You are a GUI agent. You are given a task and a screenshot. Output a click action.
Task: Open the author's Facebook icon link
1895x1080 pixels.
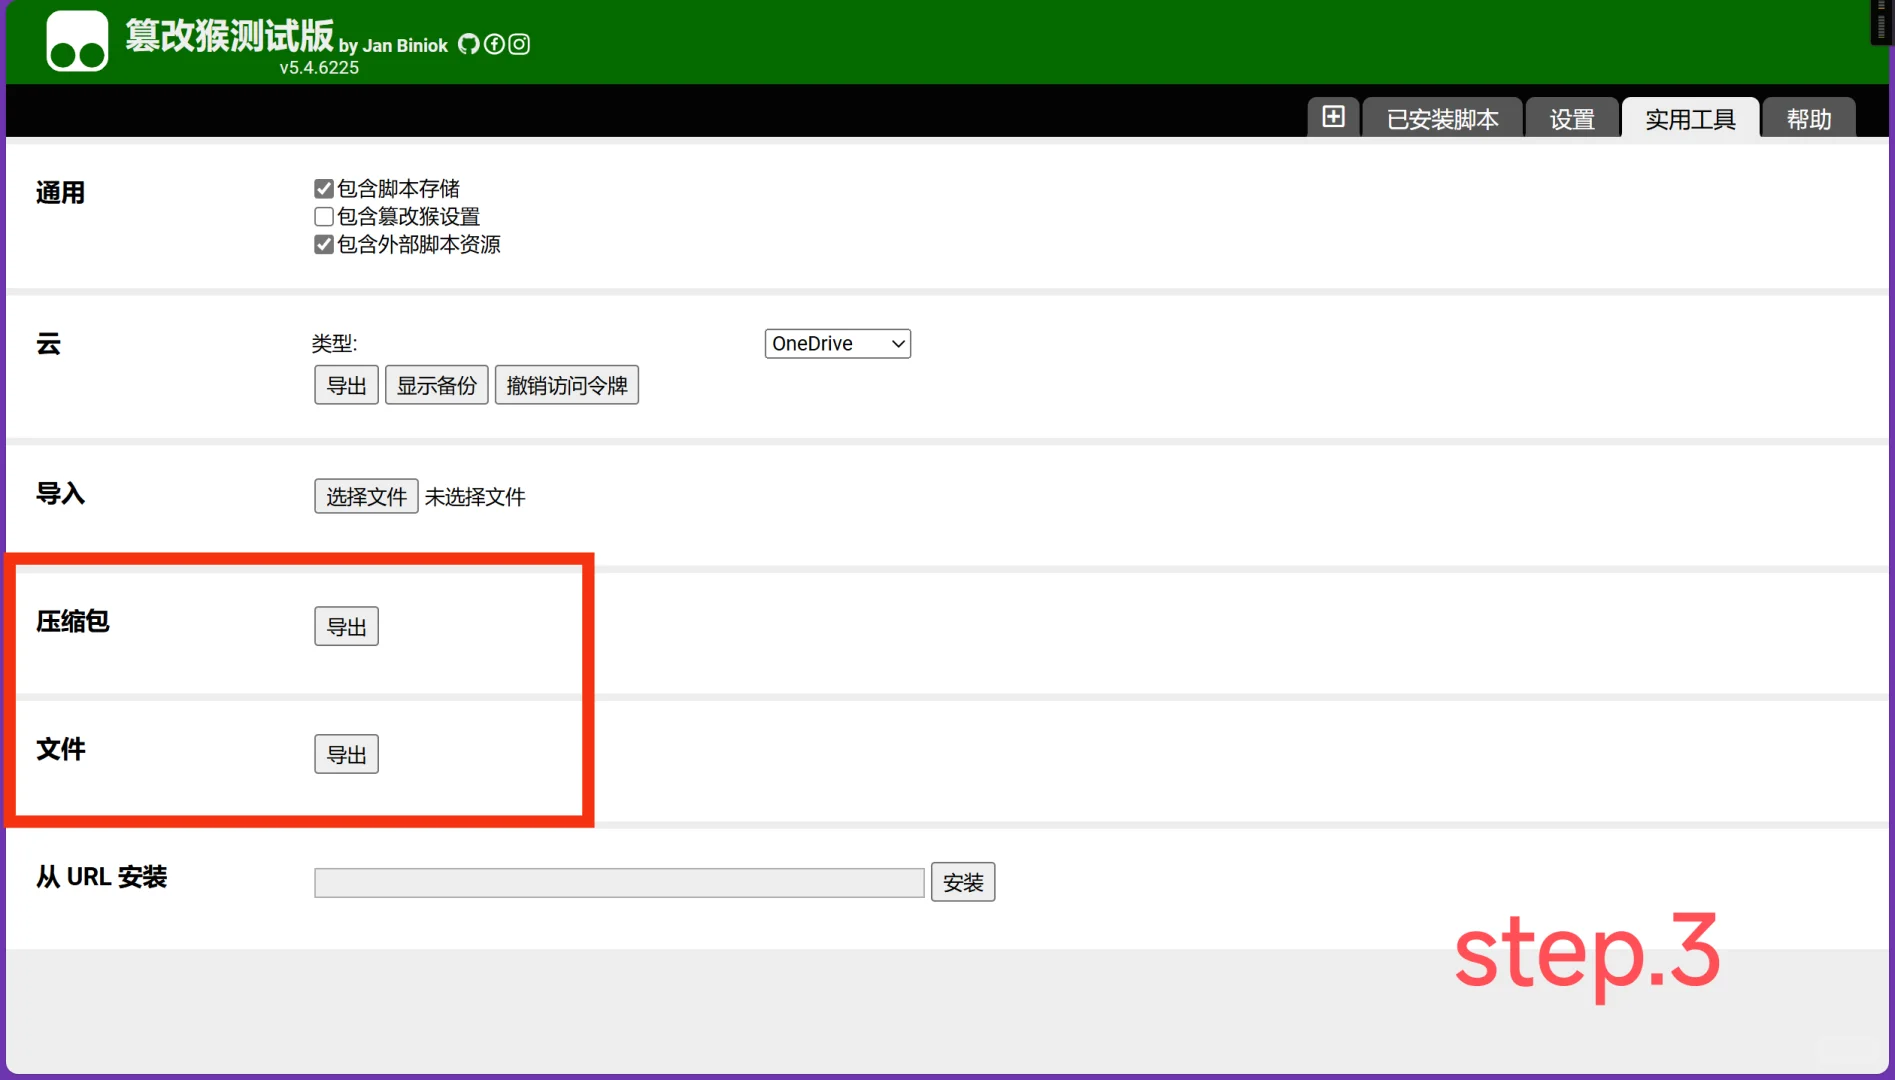[x=494, y=44]
